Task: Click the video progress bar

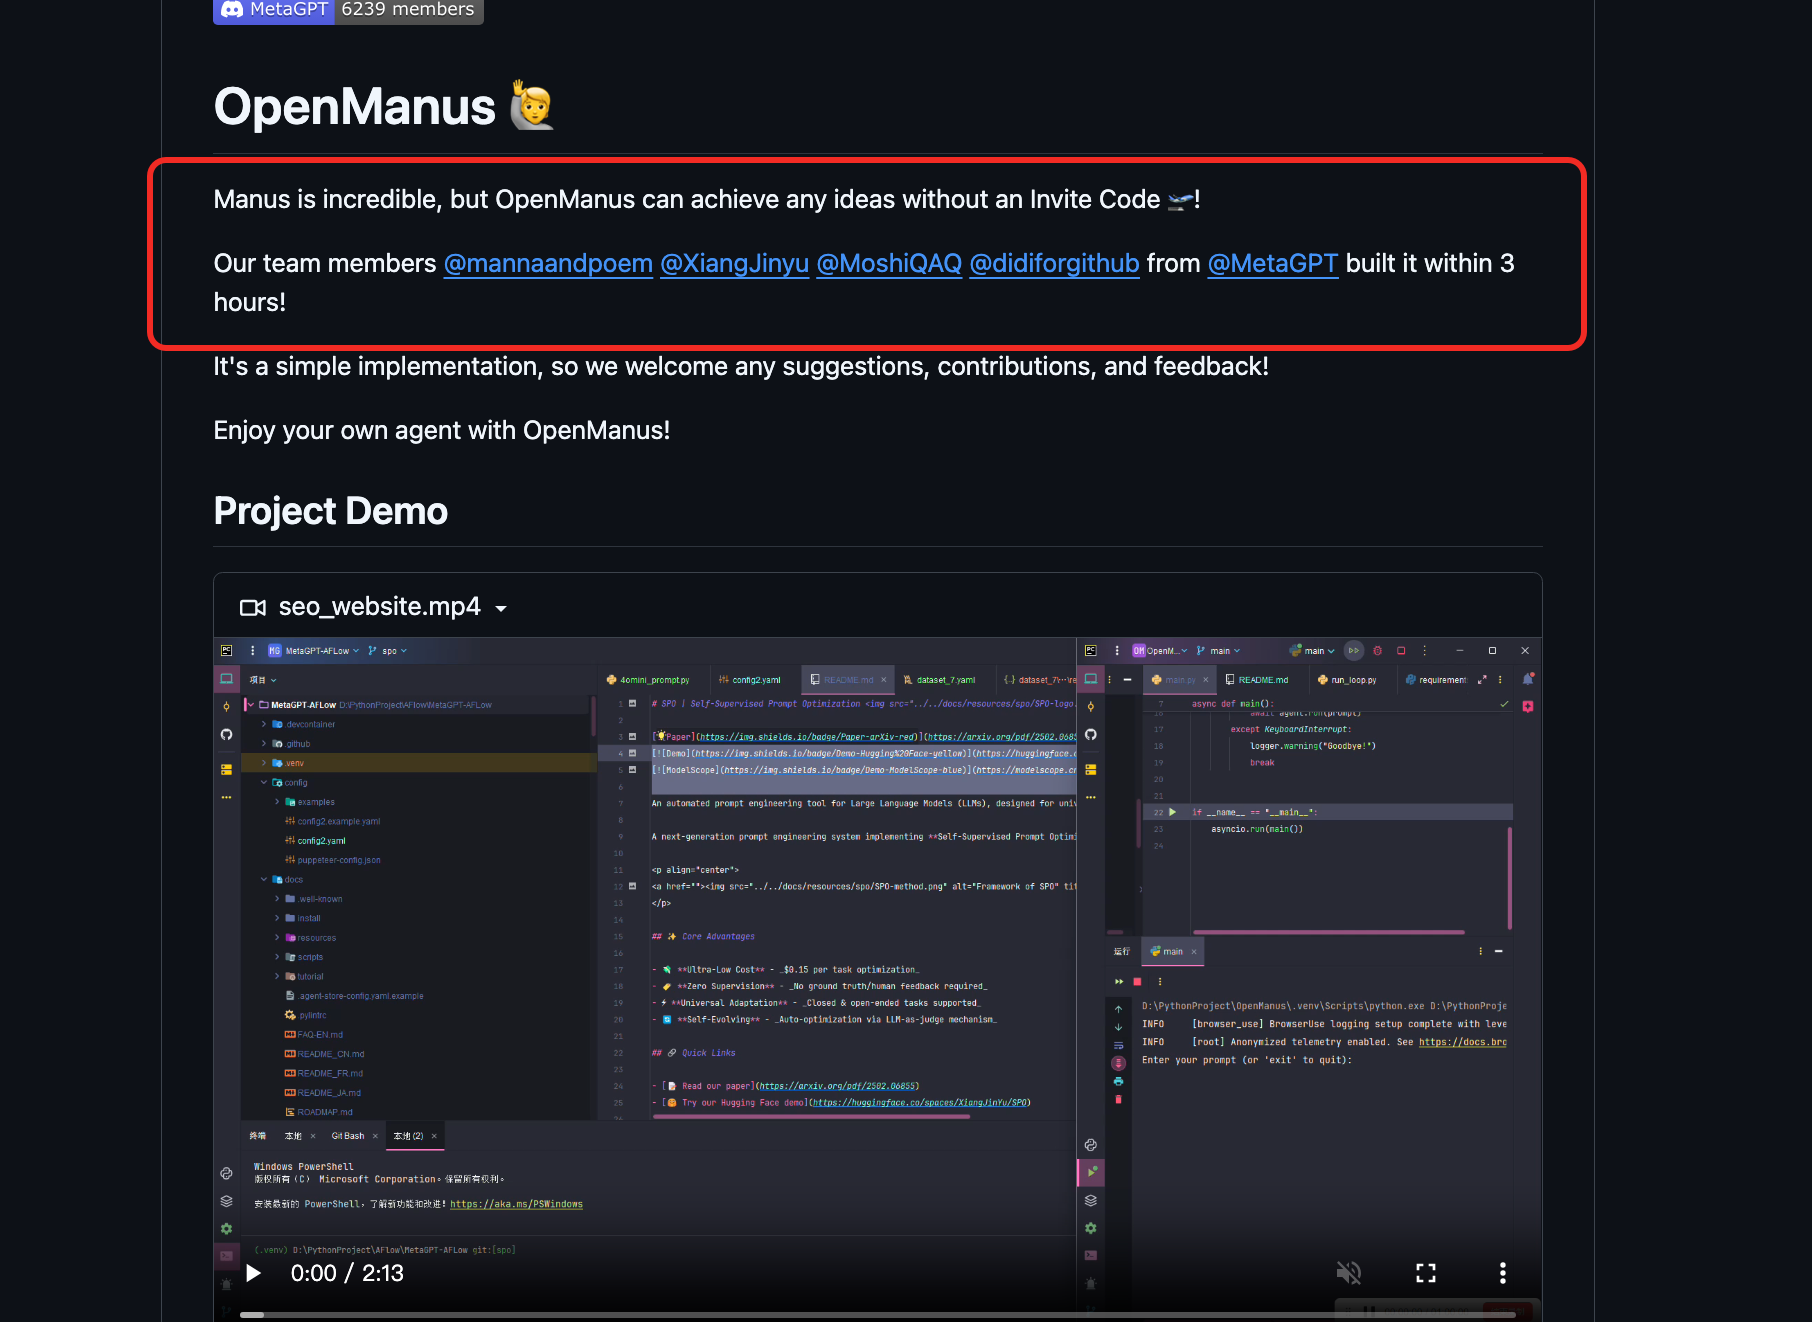Action: 878,1315
